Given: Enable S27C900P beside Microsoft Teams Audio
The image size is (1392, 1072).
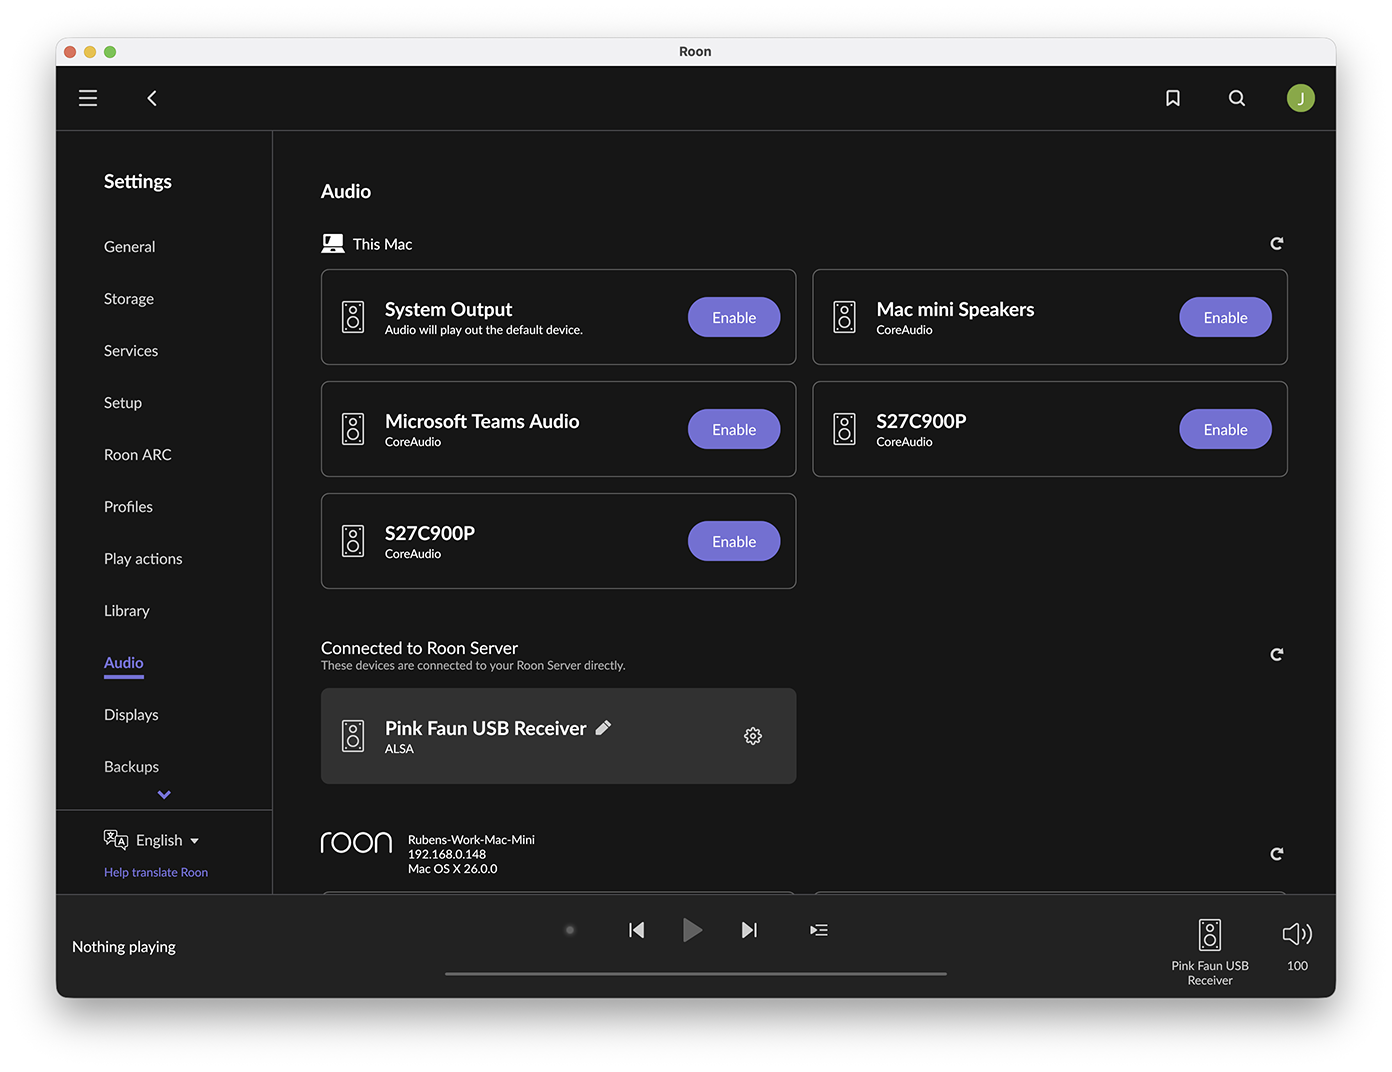Looking at the screenshot, I should click(1226, 429).
